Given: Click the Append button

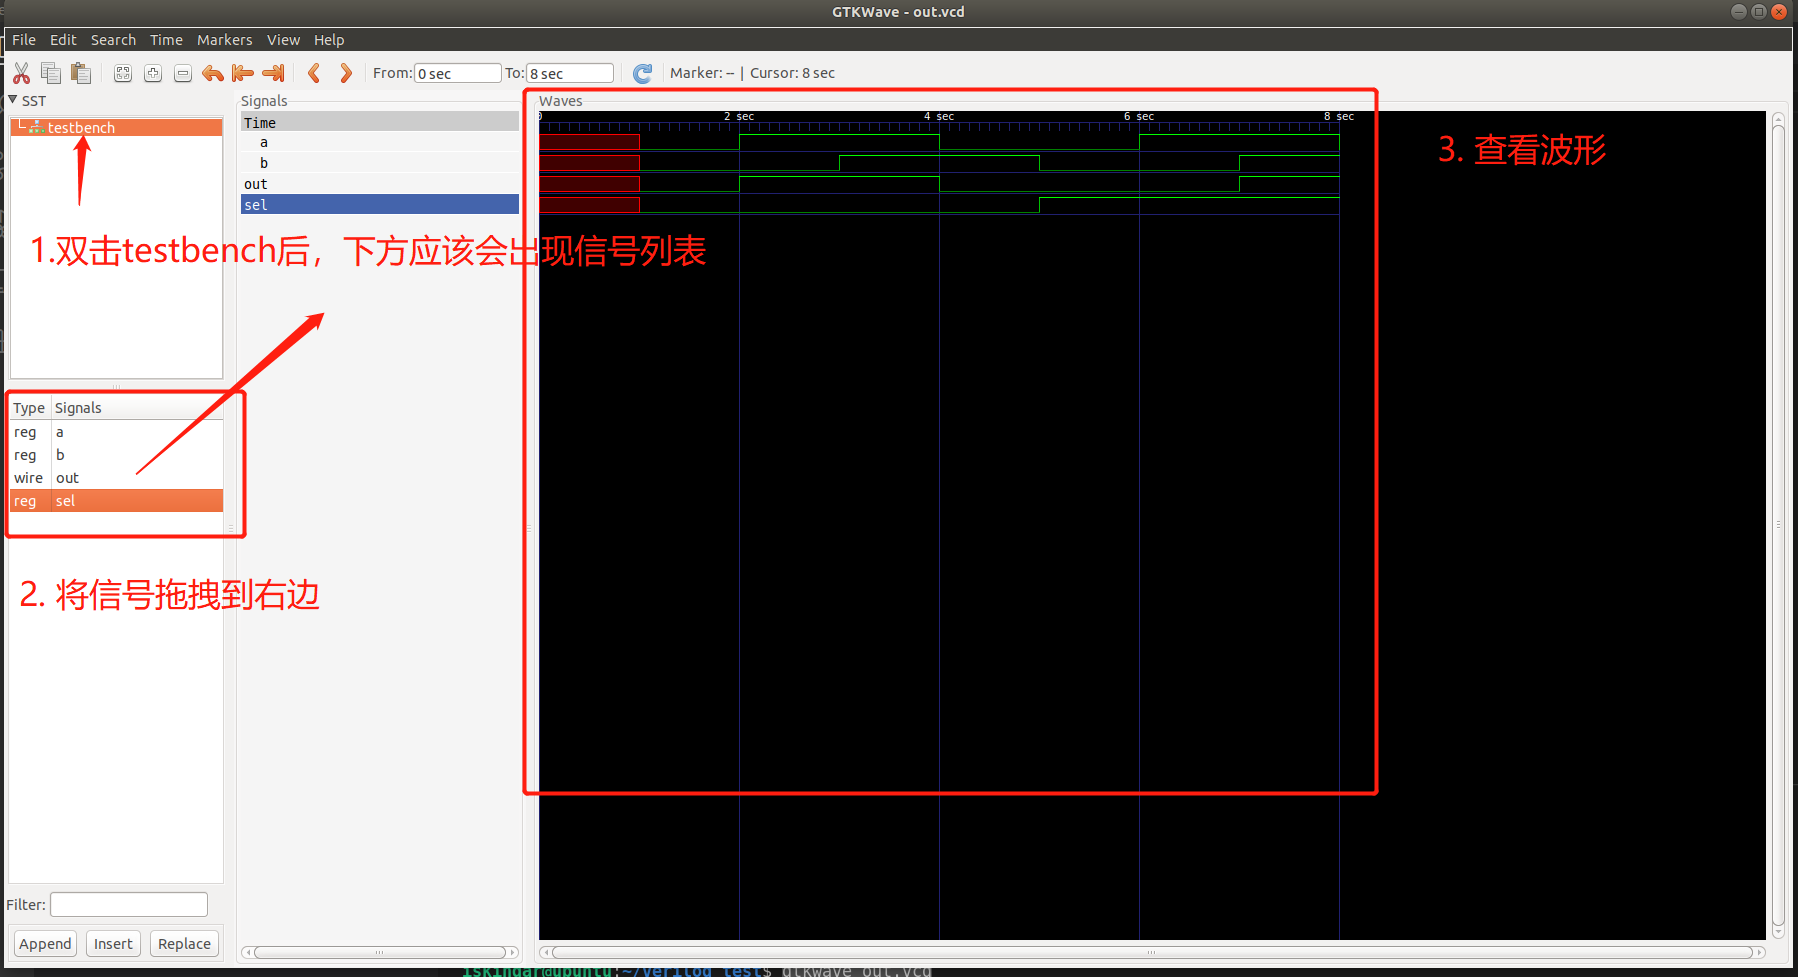Looking at the screenshot, I should tap(45, 944).
